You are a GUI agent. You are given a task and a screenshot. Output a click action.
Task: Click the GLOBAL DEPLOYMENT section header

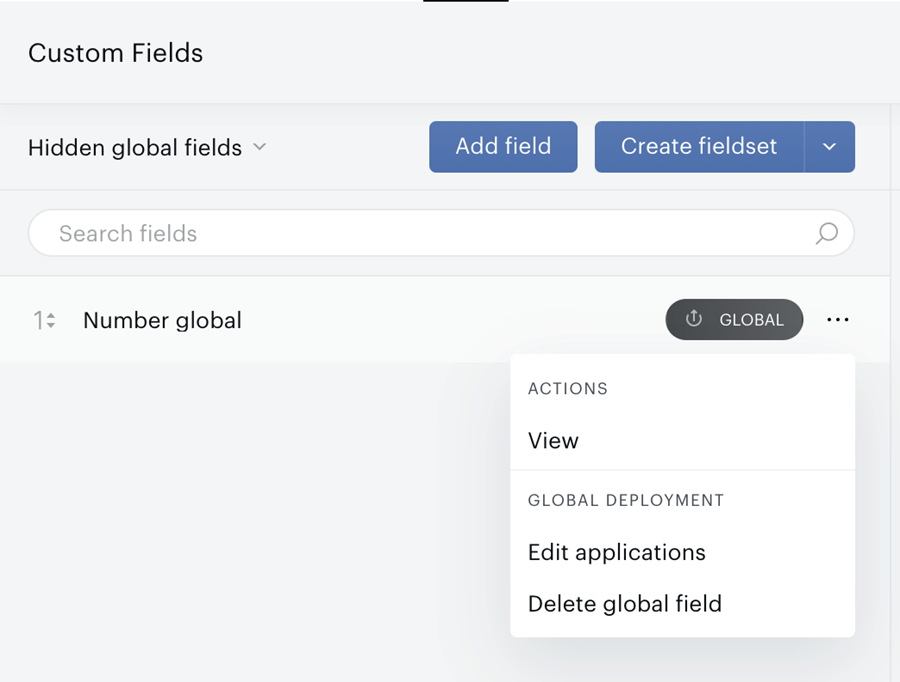point(626,500)
